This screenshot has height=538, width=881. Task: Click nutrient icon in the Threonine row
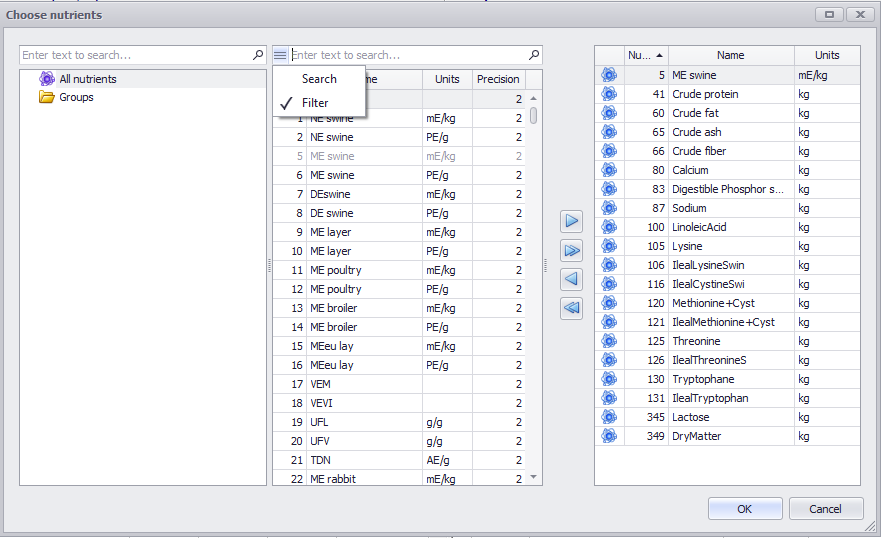[609, 341]
